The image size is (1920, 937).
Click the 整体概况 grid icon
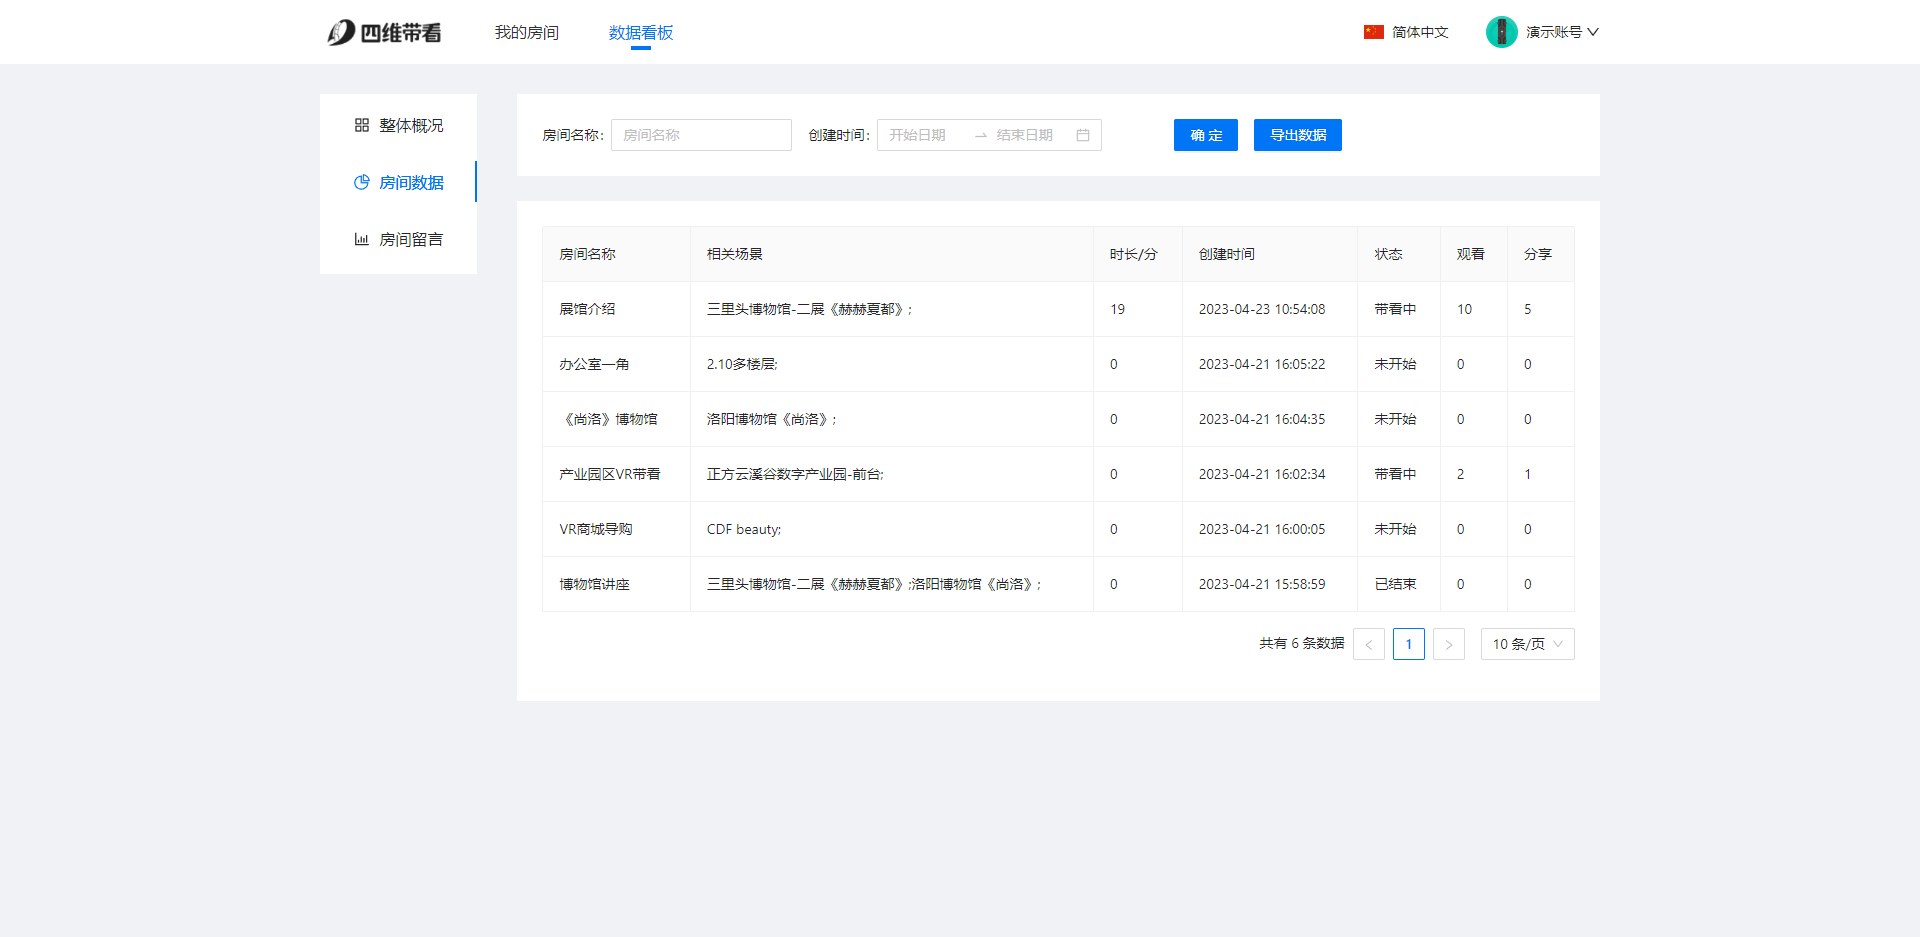(362, 125)
